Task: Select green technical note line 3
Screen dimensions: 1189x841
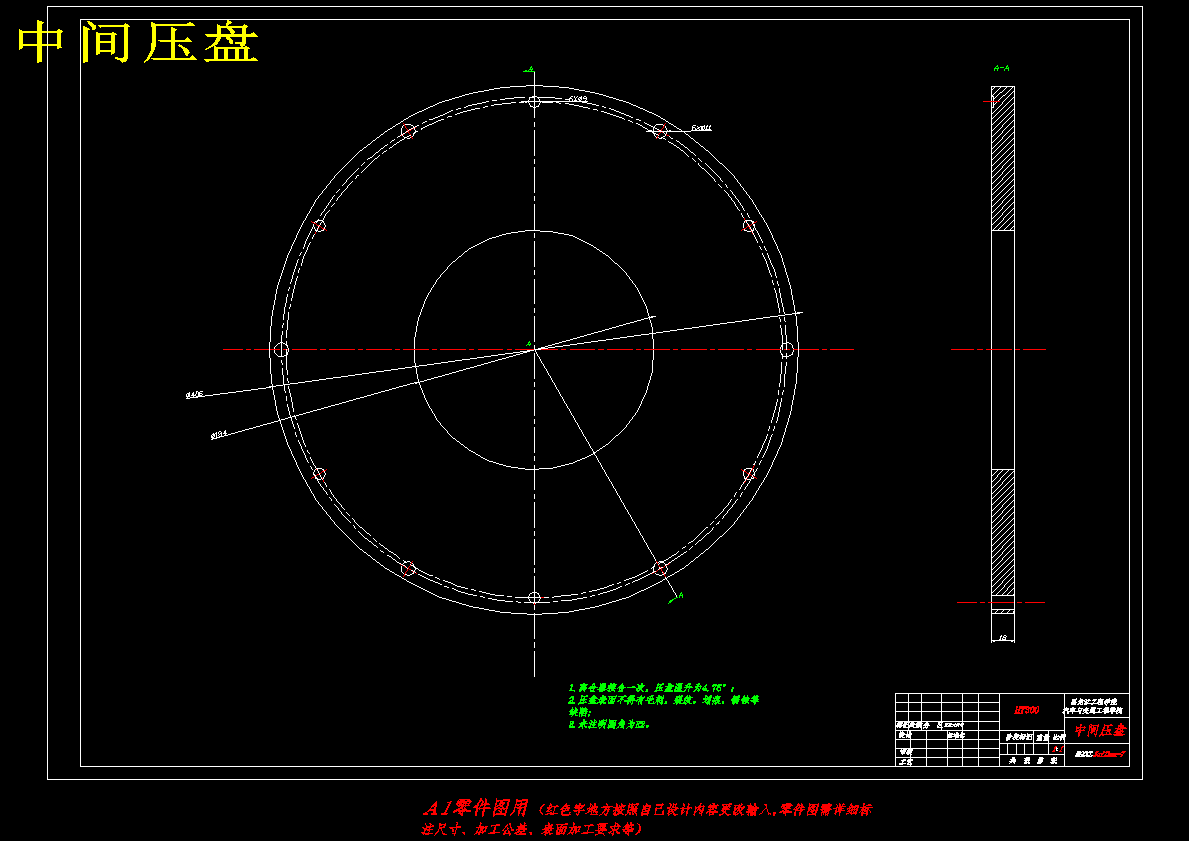Action: pos(609,724)
